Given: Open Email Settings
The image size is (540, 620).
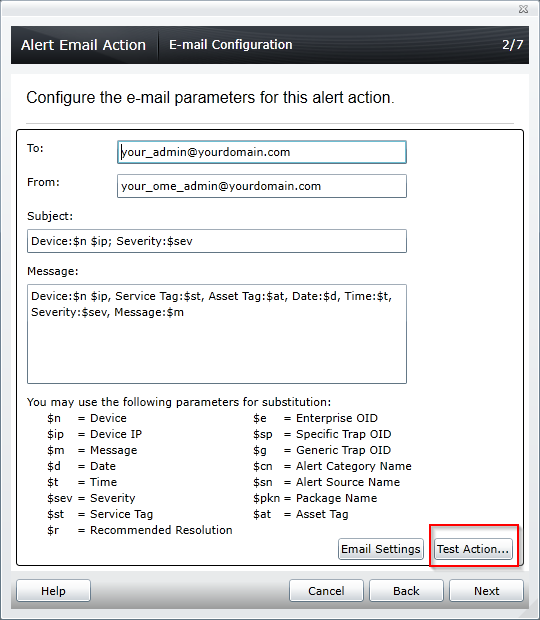Looking at the screenshot, I should point(381,549).
